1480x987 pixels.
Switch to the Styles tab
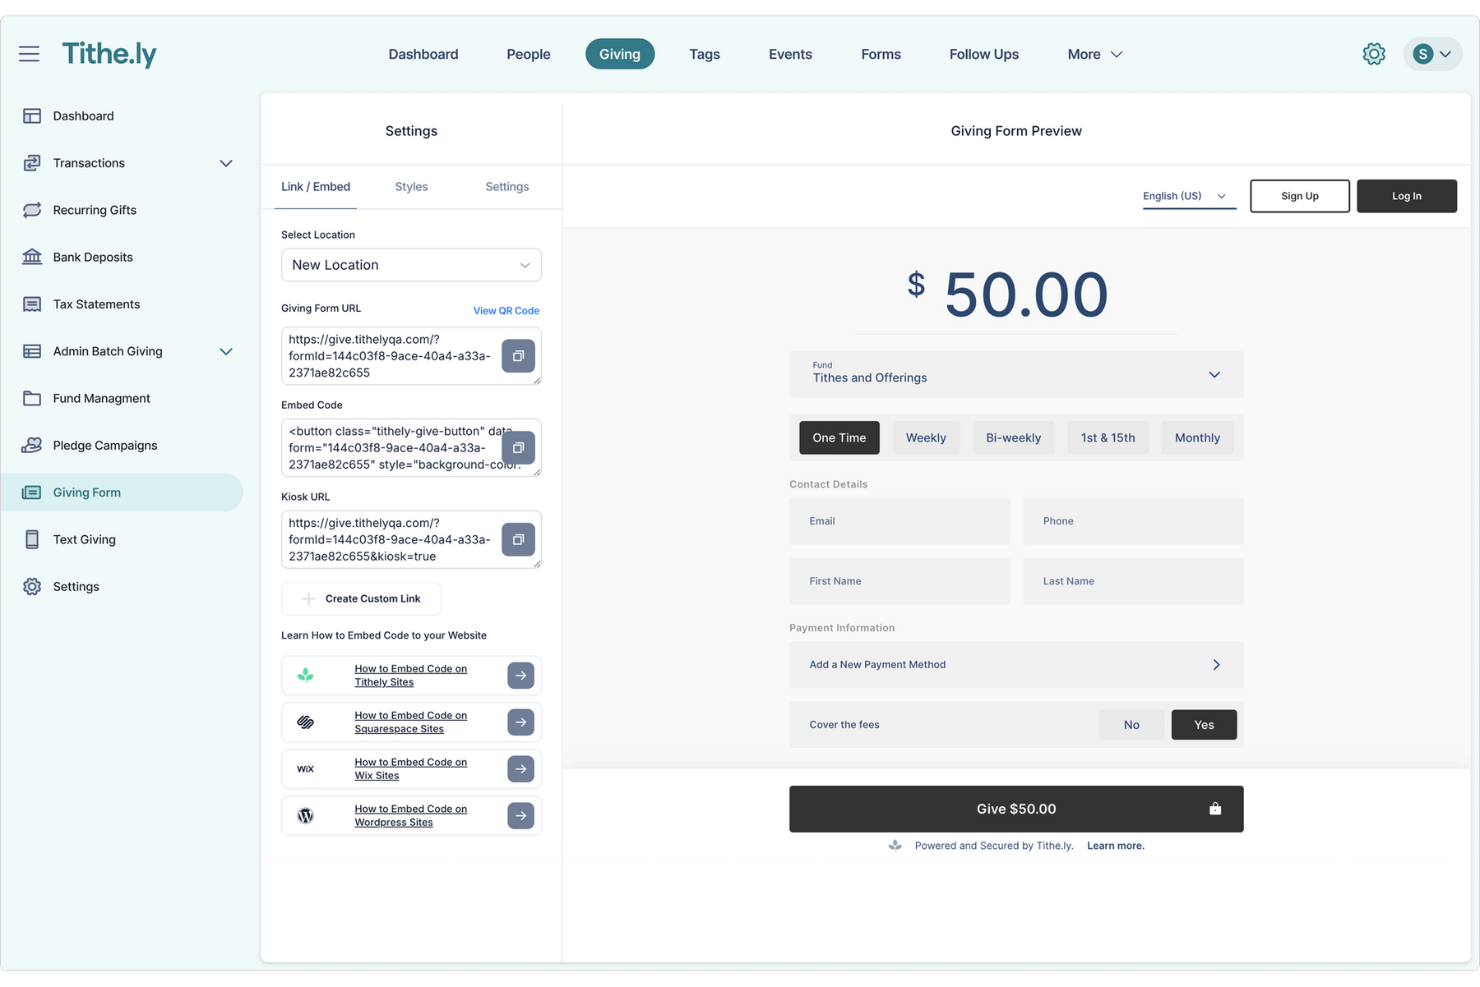tap(411, 186)
